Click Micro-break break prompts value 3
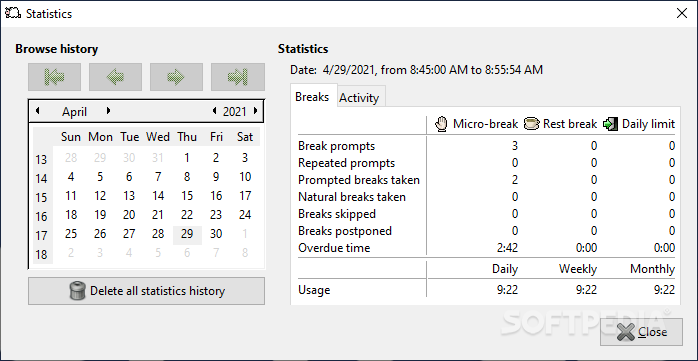This screenshot has height=361, width=698. pyautogui.click(x=515, y=146)
